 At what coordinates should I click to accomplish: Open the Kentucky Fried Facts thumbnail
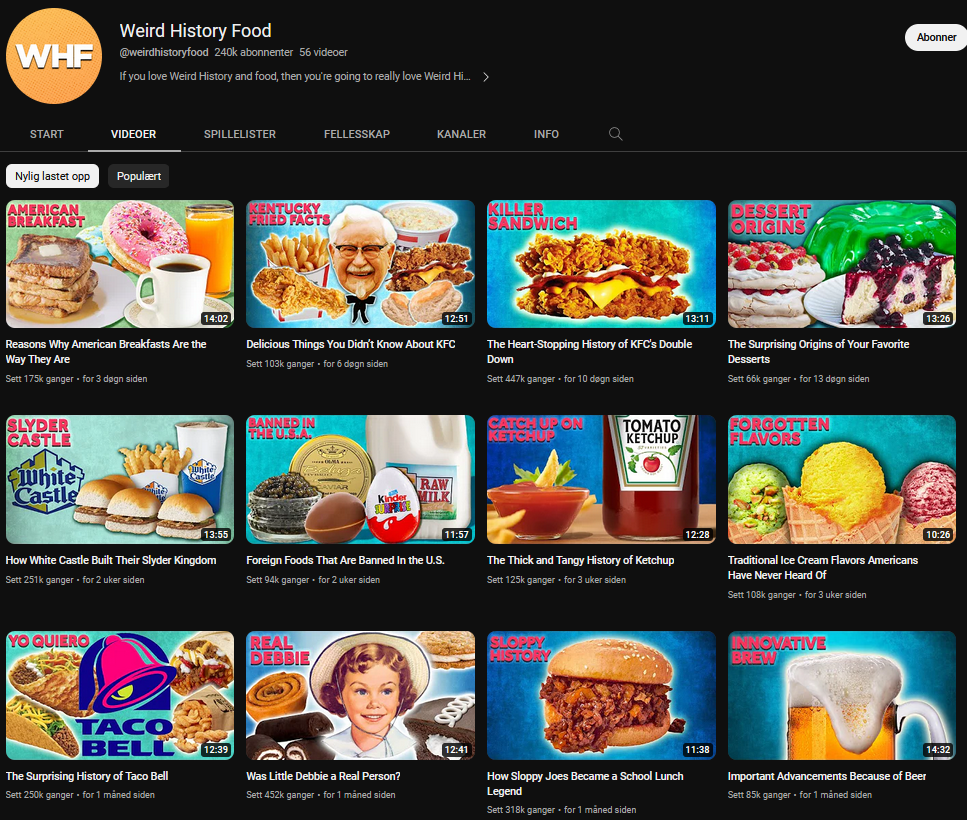click(x=360, y=264)
